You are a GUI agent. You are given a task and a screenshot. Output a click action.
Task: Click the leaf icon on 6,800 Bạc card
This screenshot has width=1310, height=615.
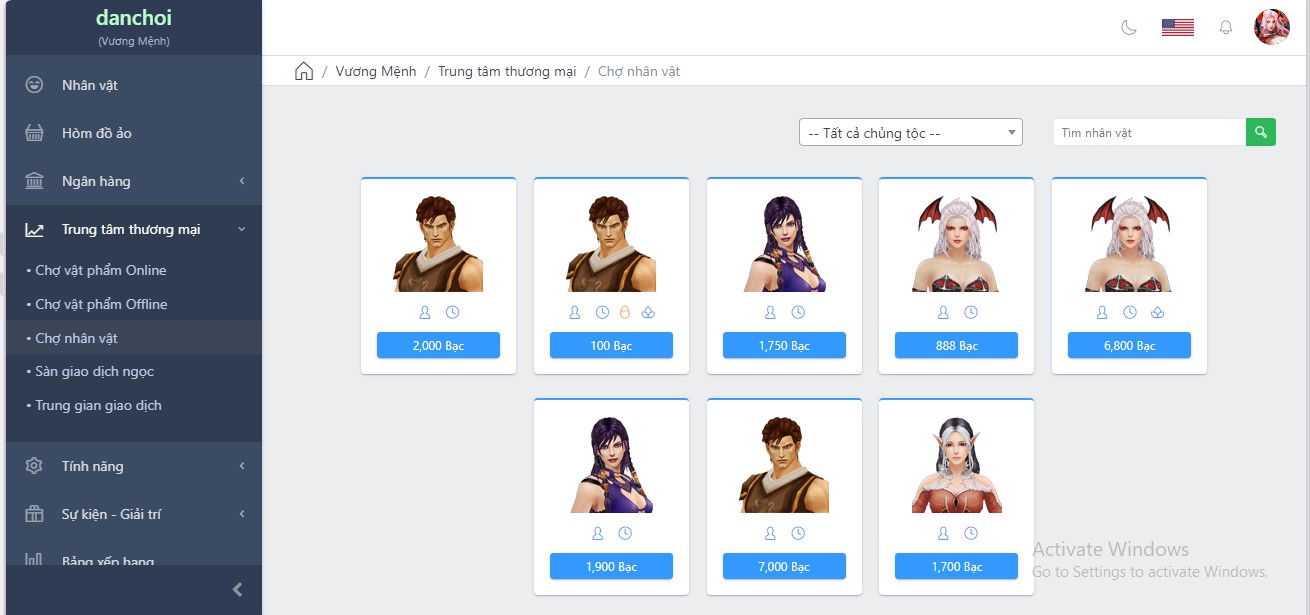click(1157, 313)
